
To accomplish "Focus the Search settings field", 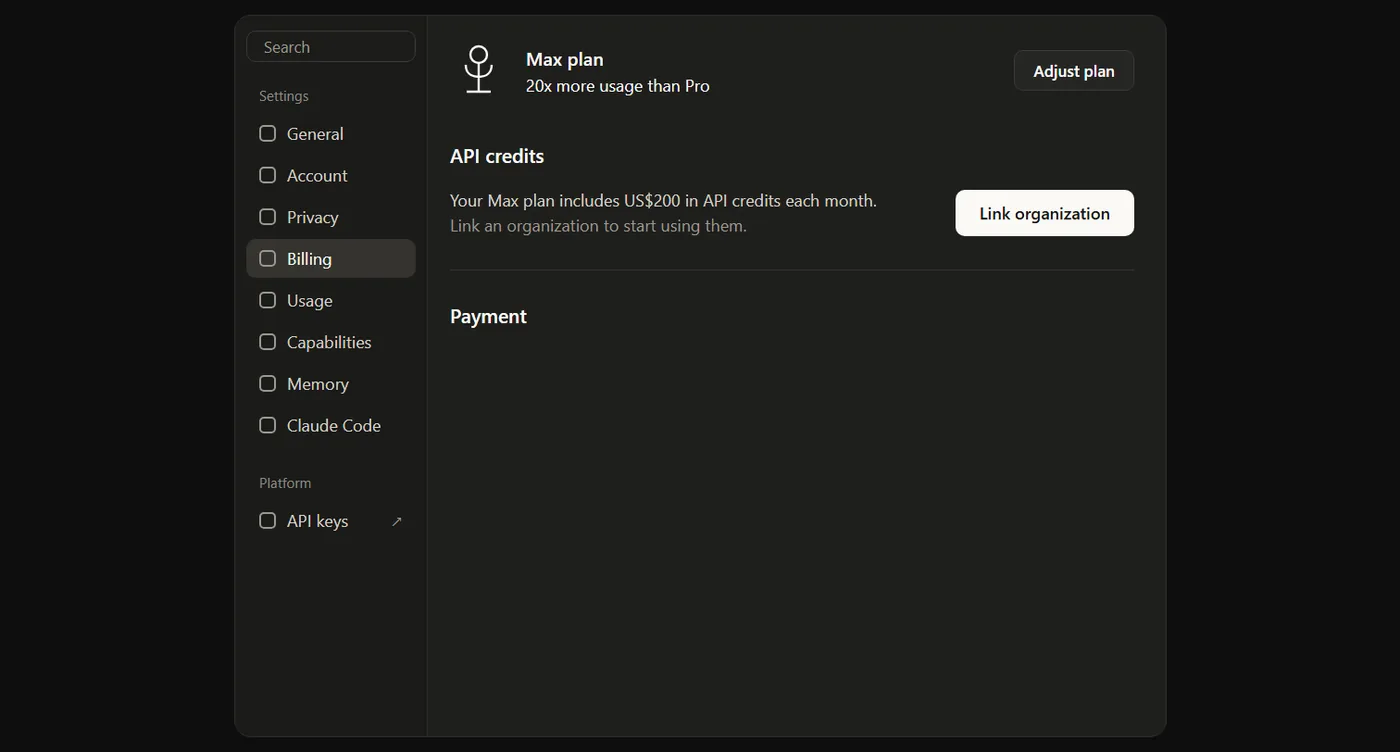I will [331, 47].
